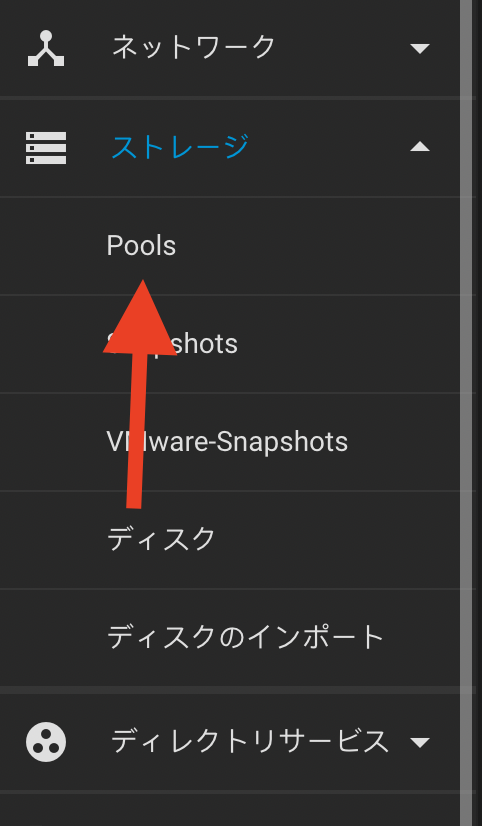This screenshot has height=826, width=482.
Task: Click the sidebar vertical scrollbar
Action: point(466,413)
